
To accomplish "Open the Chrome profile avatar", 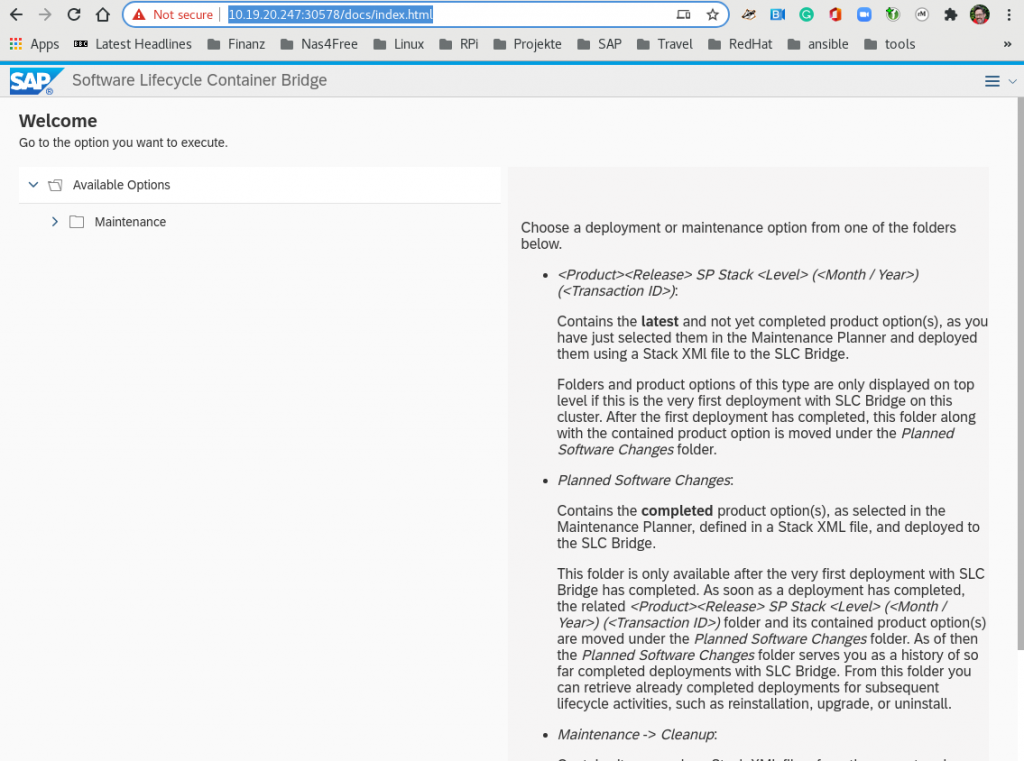I will pyautogui.click(x=980, y=15).
